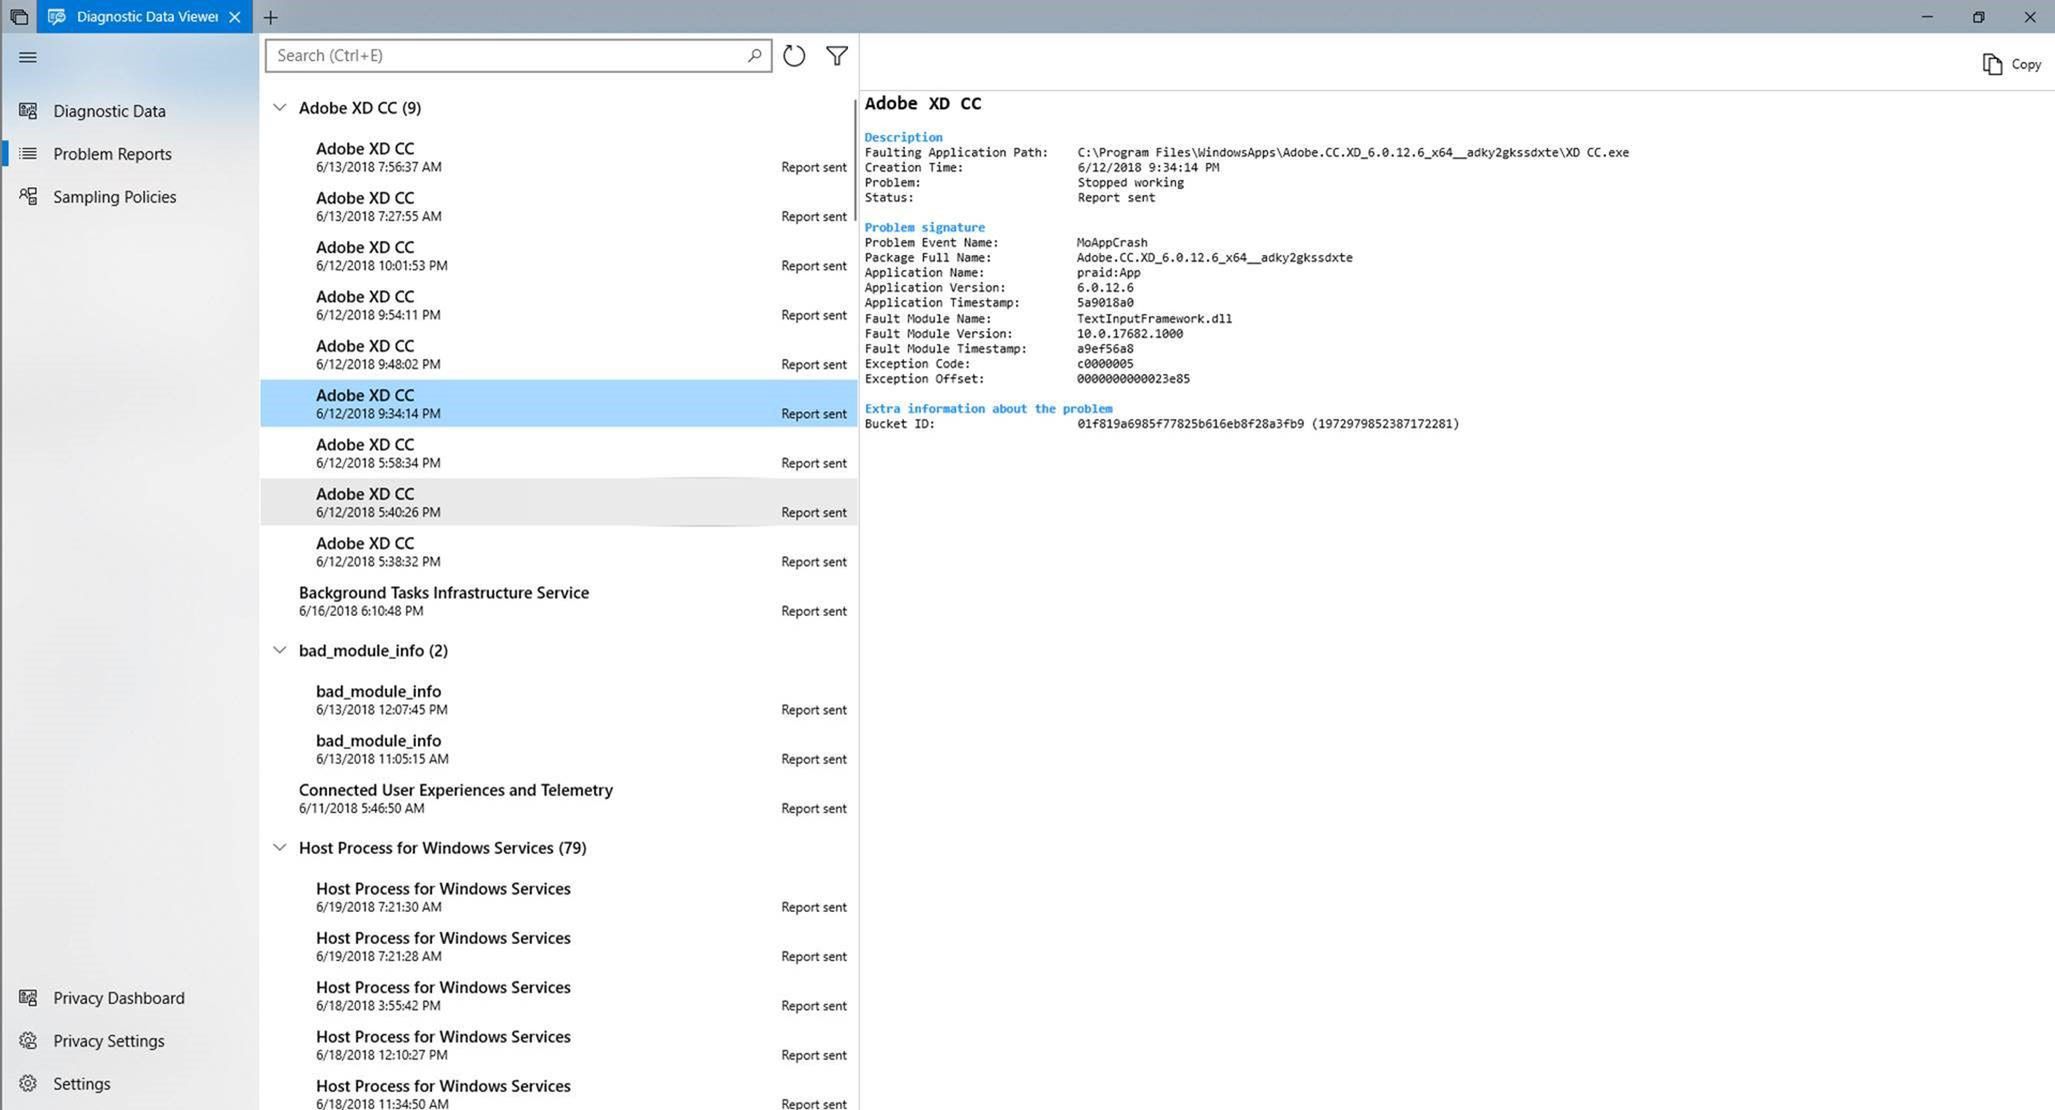Click the refresh icon next to search
This screenshot has height=1110, width=2055.
(x=794, y=56)
